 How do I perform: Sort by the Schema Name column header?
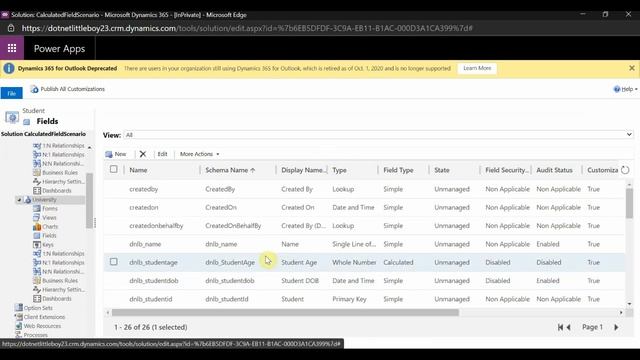[230, 170]
